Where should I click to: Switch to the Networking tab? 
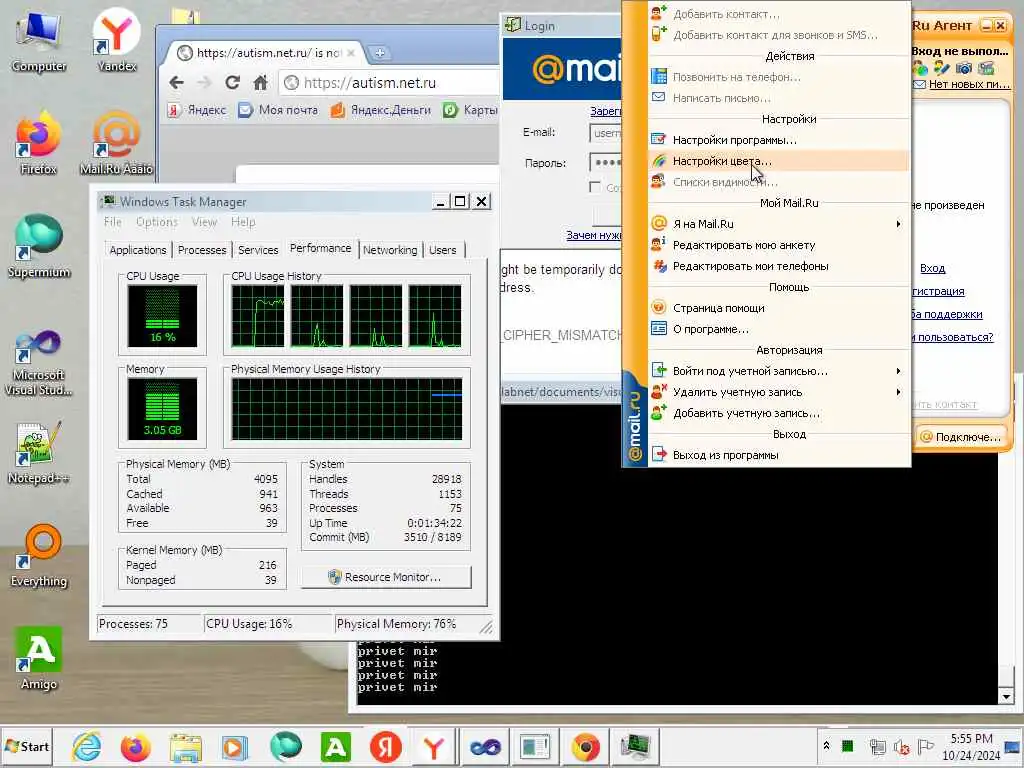click(x=390, y=250)
